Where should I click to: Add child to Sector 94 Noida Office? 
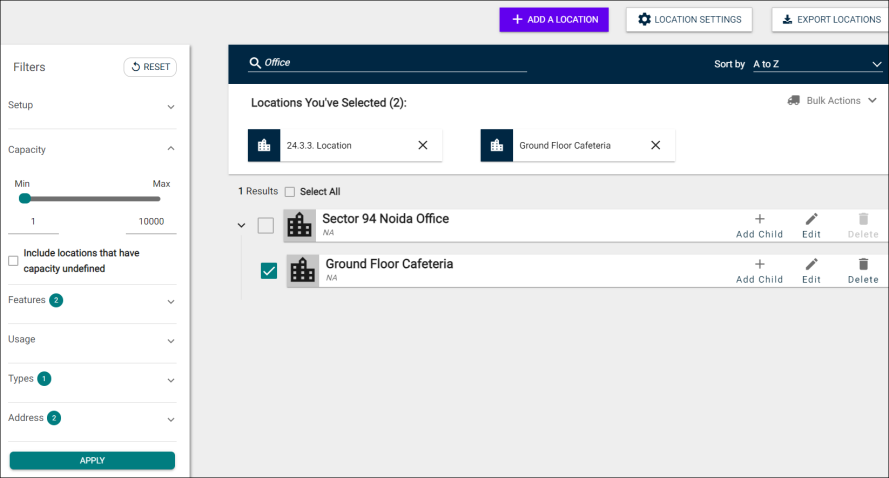(x=759, y=226)
